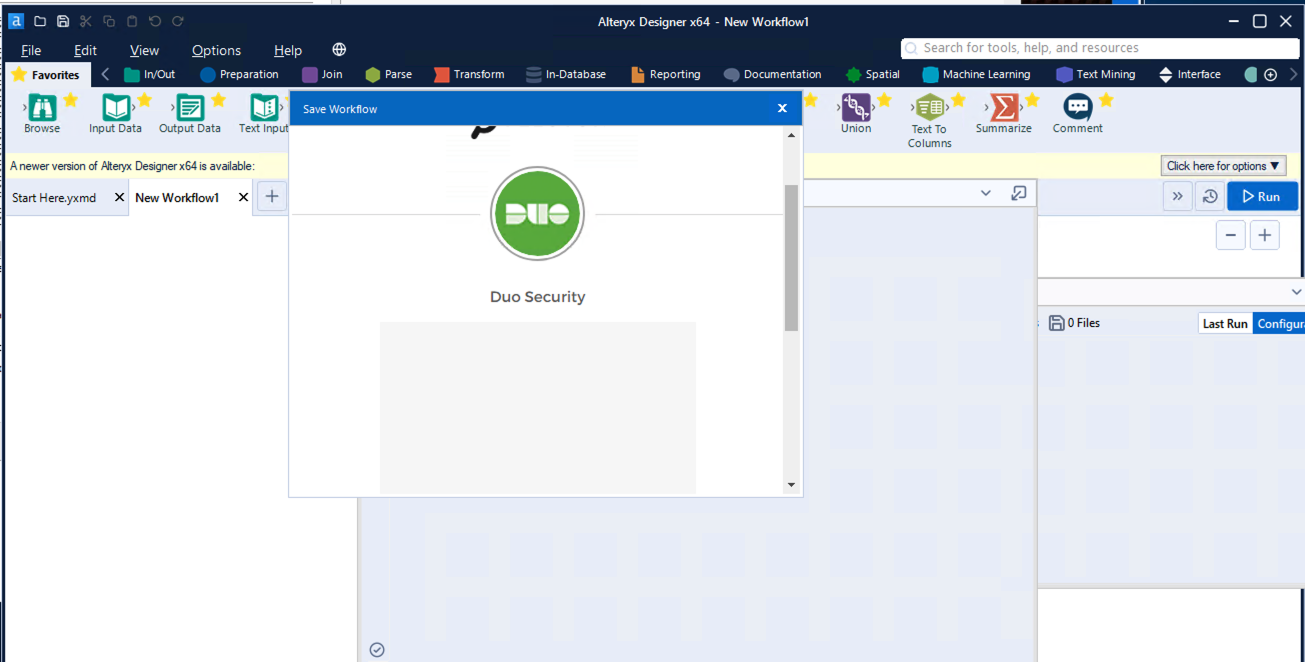Viewport: 1305px width, 662px height.
Task: Click the 0 Files save icon
Action: coord(1056,323)
